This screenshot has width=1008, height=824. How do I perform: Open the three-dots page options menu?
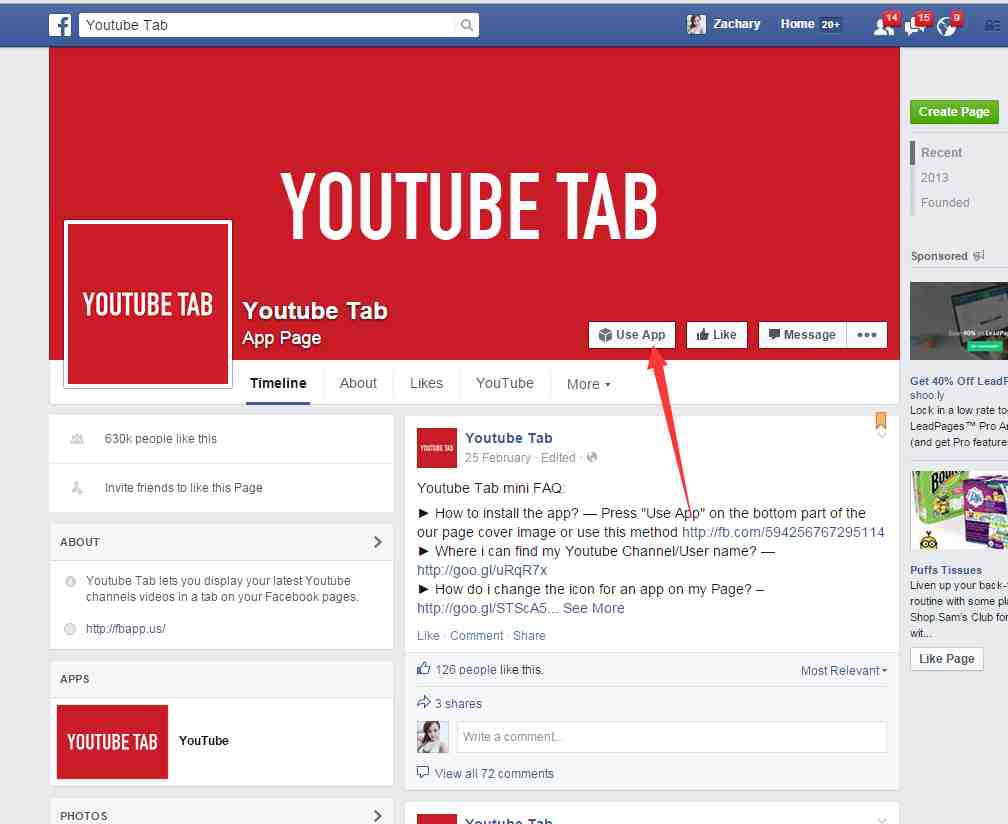[x=867, y=335]
